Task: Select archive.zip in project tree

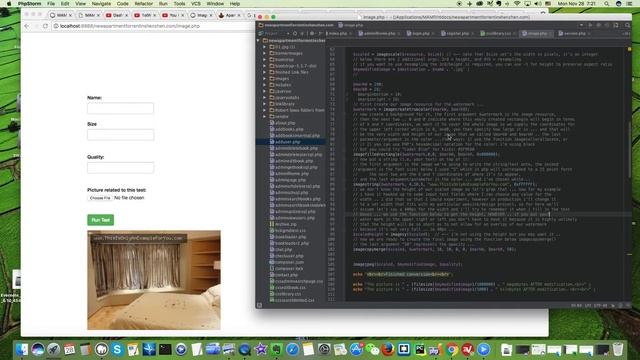Action: (286, 224)
